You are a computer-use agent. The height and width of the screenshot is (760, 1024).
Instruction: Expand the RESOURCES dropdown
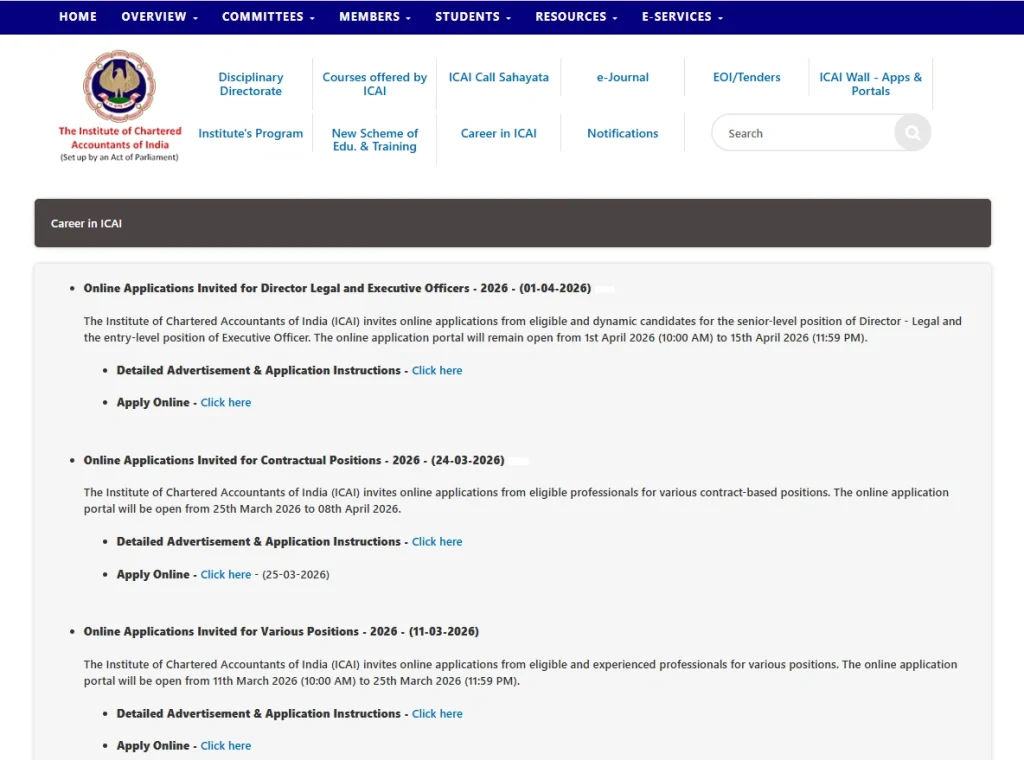pos(576,16)
